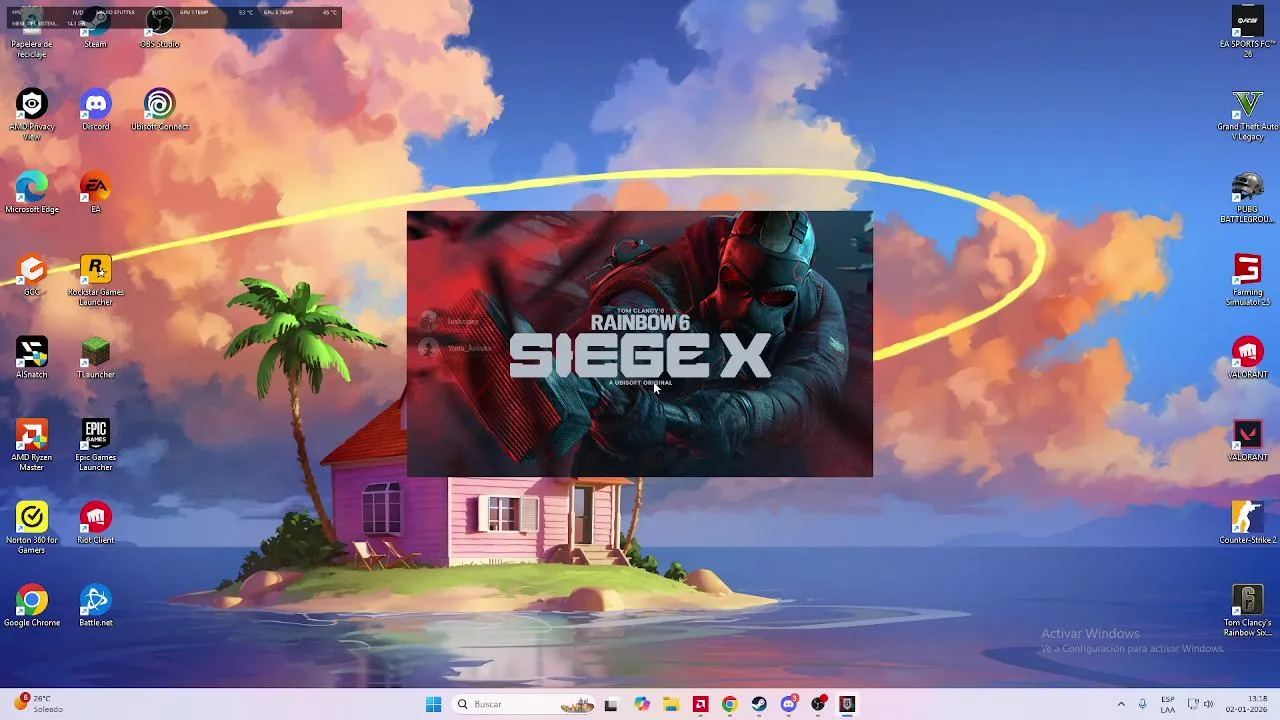The image size is (1280, 720).
Task: Select the Riot Client desktop shortcut
Action: click(x=96, y=523)
